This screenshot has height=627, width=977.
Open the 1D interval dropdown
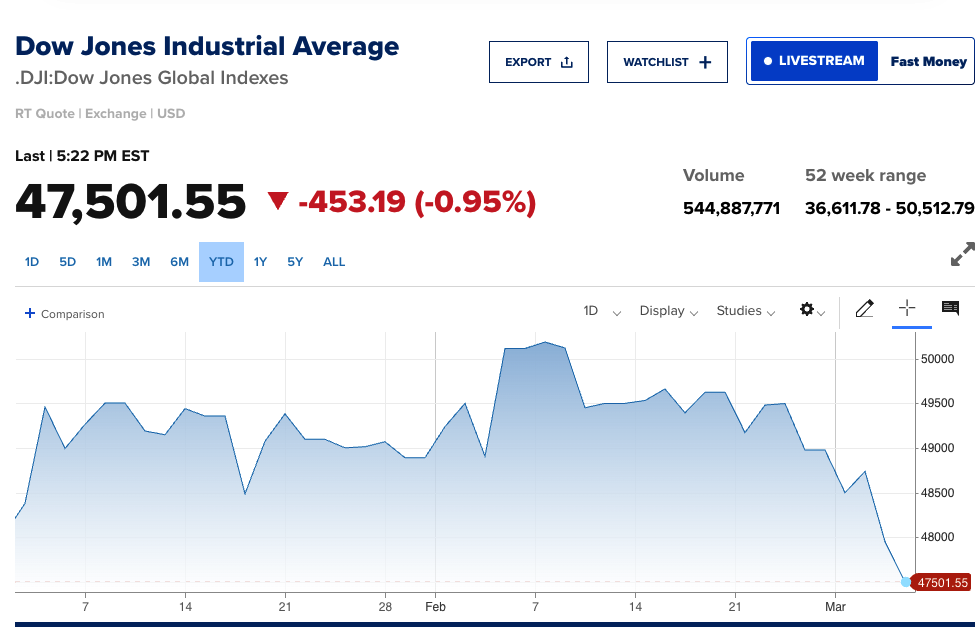click(602, 311)
